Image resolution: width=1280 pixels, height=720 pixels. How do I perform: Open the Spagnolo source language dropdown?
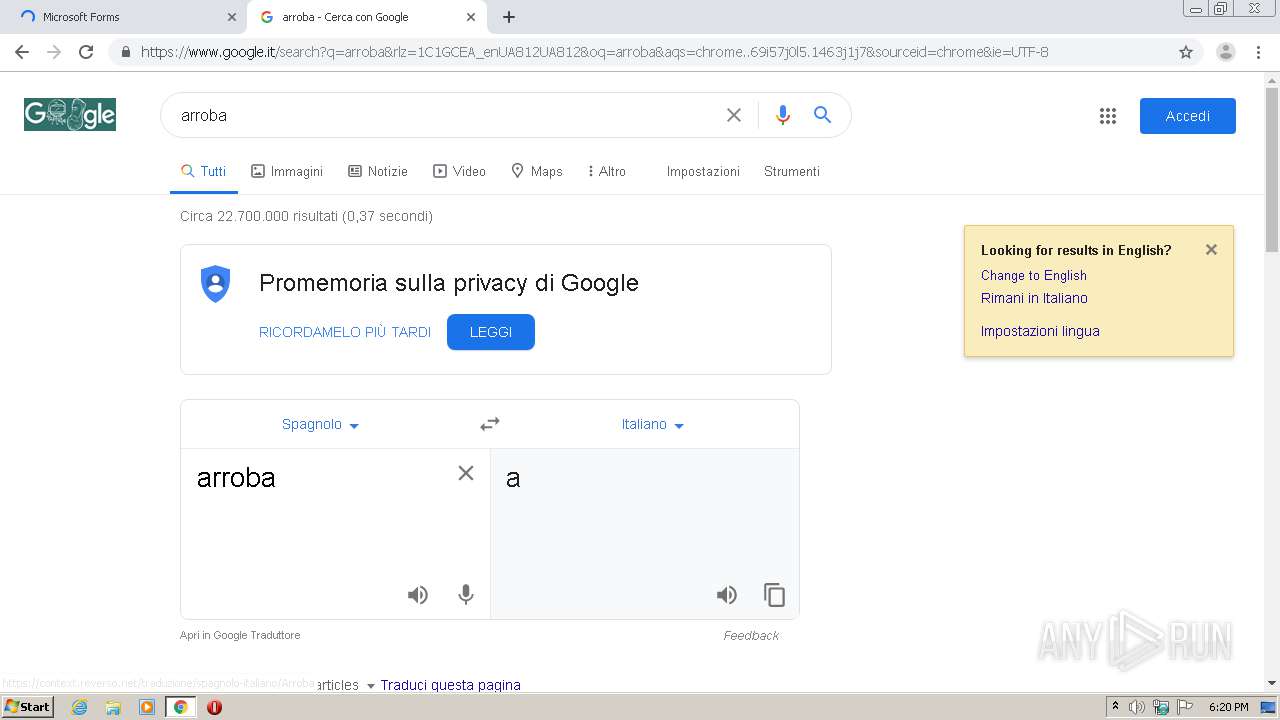[320, 424]
